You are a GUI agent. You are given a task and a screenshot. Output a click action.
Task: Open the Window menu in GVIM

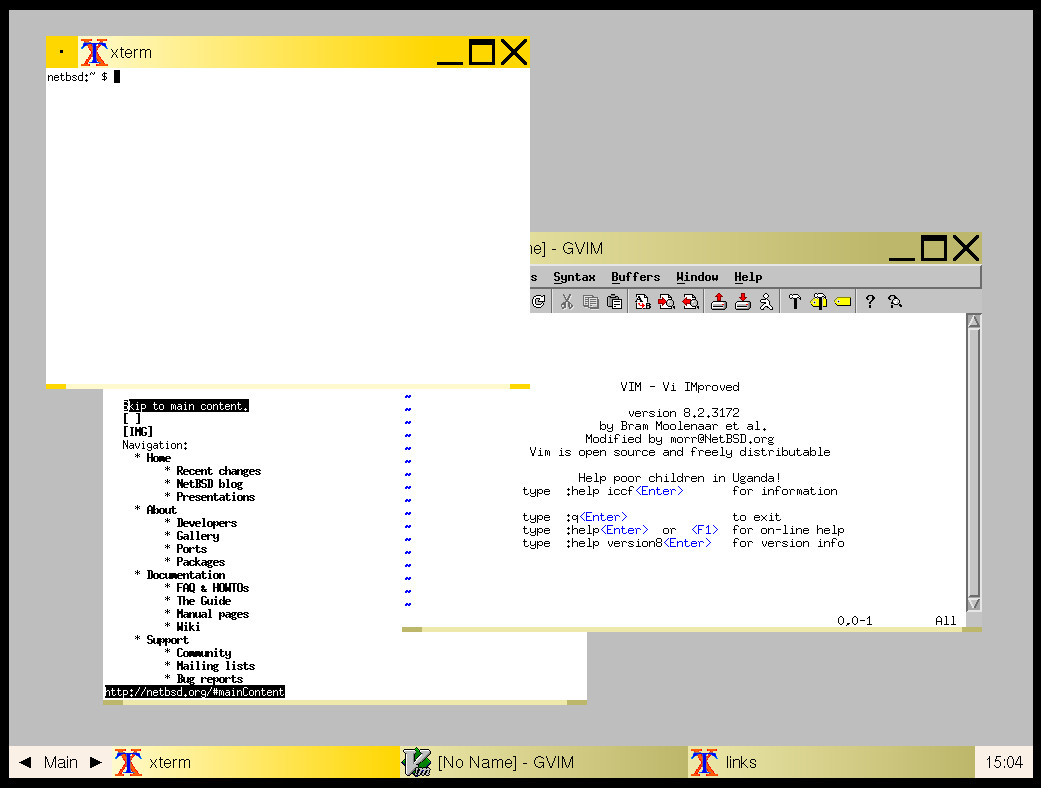(697, 277)
